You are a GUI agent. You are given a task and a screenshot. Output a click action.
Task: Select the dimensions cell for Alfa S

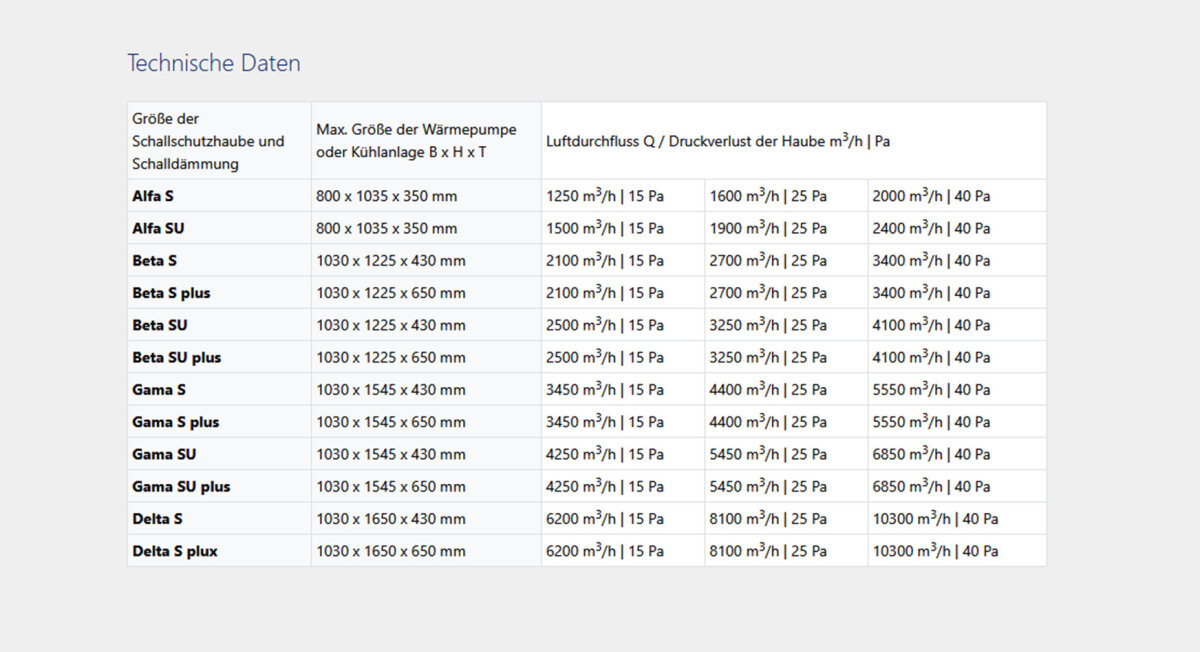386,196
